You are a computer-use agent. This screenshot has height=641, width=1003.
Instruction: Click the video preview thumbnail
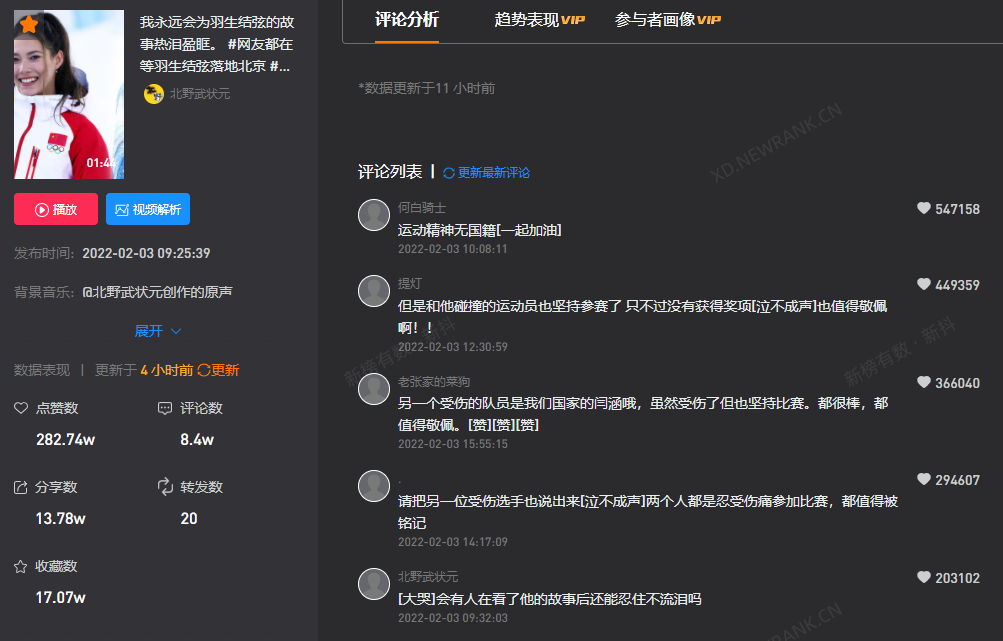click(x=68, y=91)
